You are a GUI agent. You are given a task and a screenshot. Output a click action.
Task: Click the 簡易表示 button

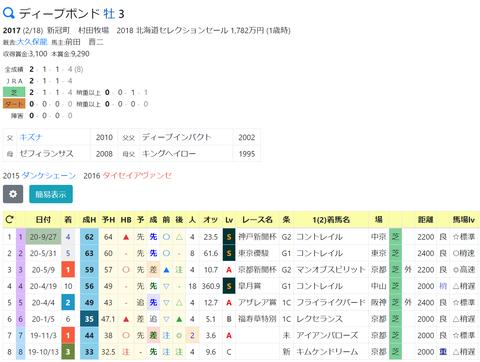[51, 194]
